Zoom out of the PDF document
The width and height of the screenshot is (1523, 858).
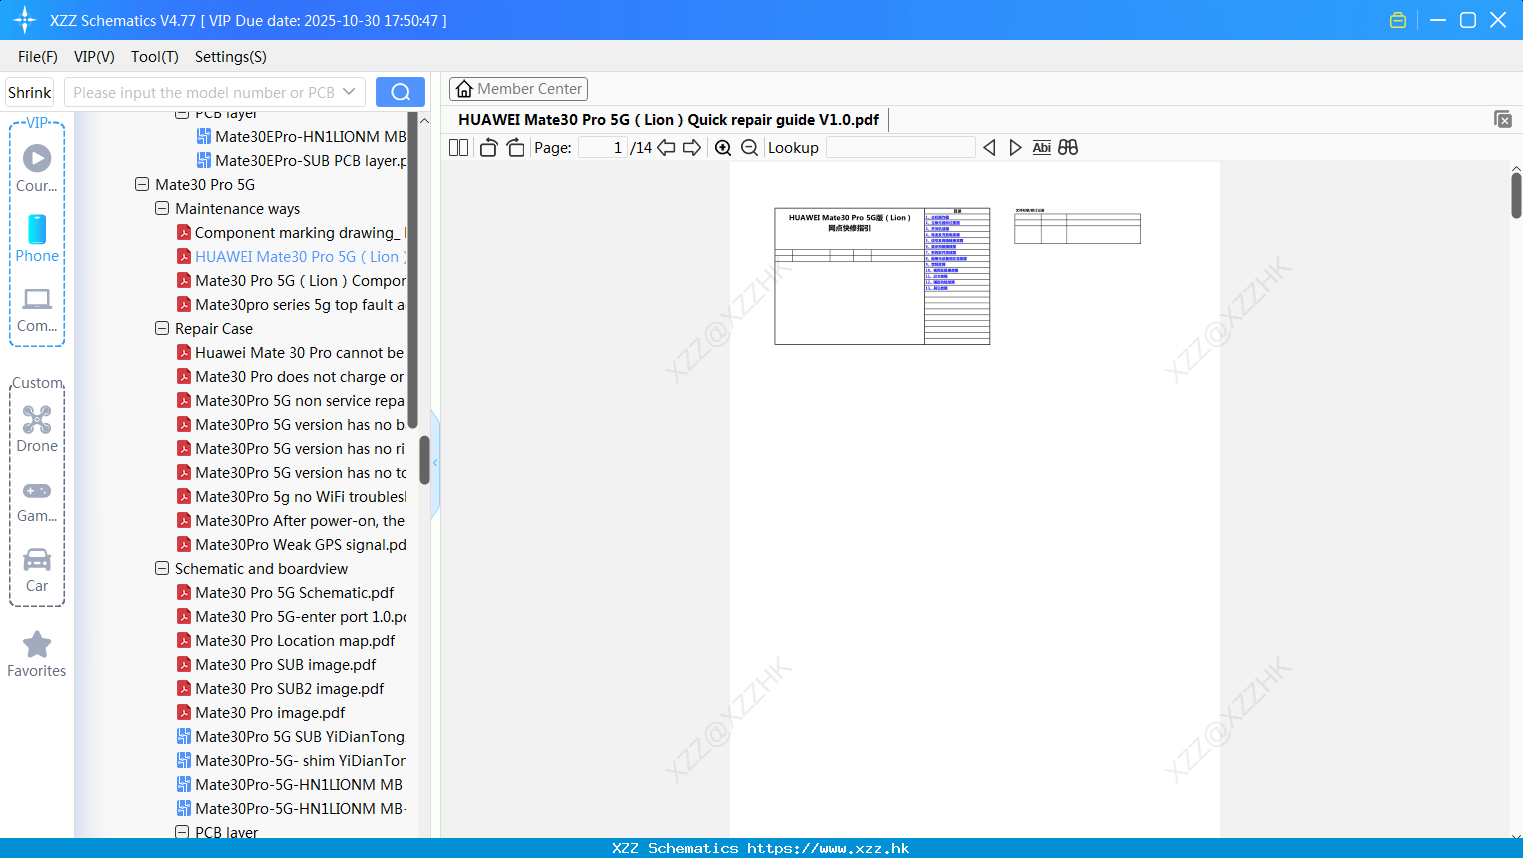(749, 148)
